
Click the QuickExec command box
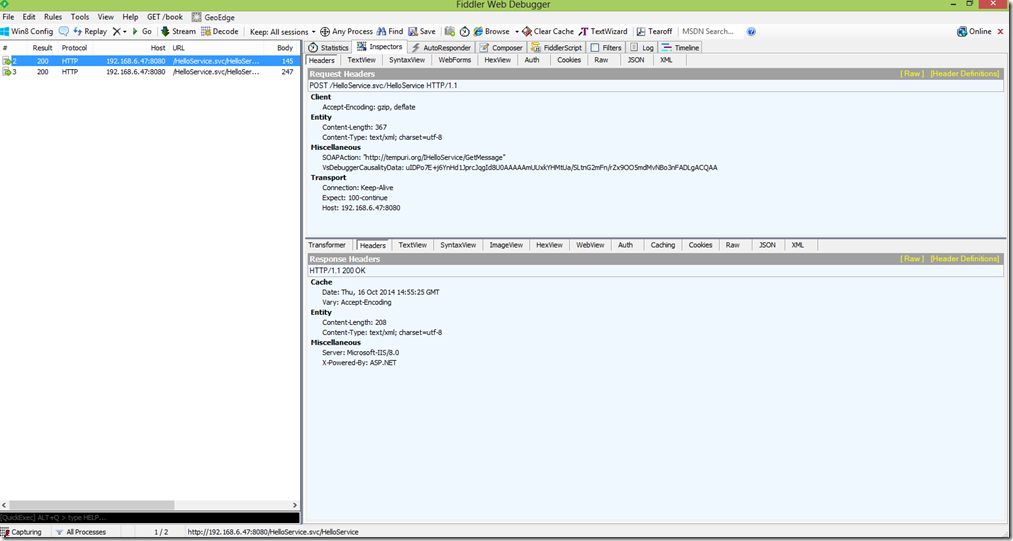[150, 518]
